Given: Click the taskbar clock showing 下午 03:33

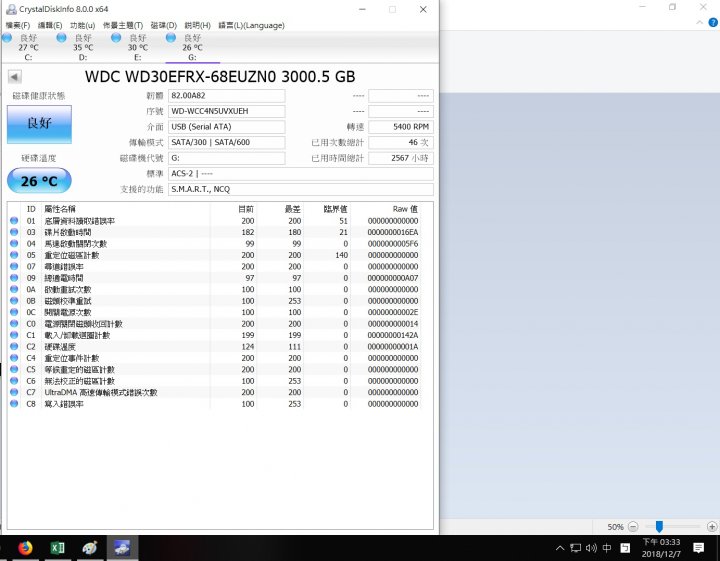Looking at the screenshot, I should click(661, 548).
